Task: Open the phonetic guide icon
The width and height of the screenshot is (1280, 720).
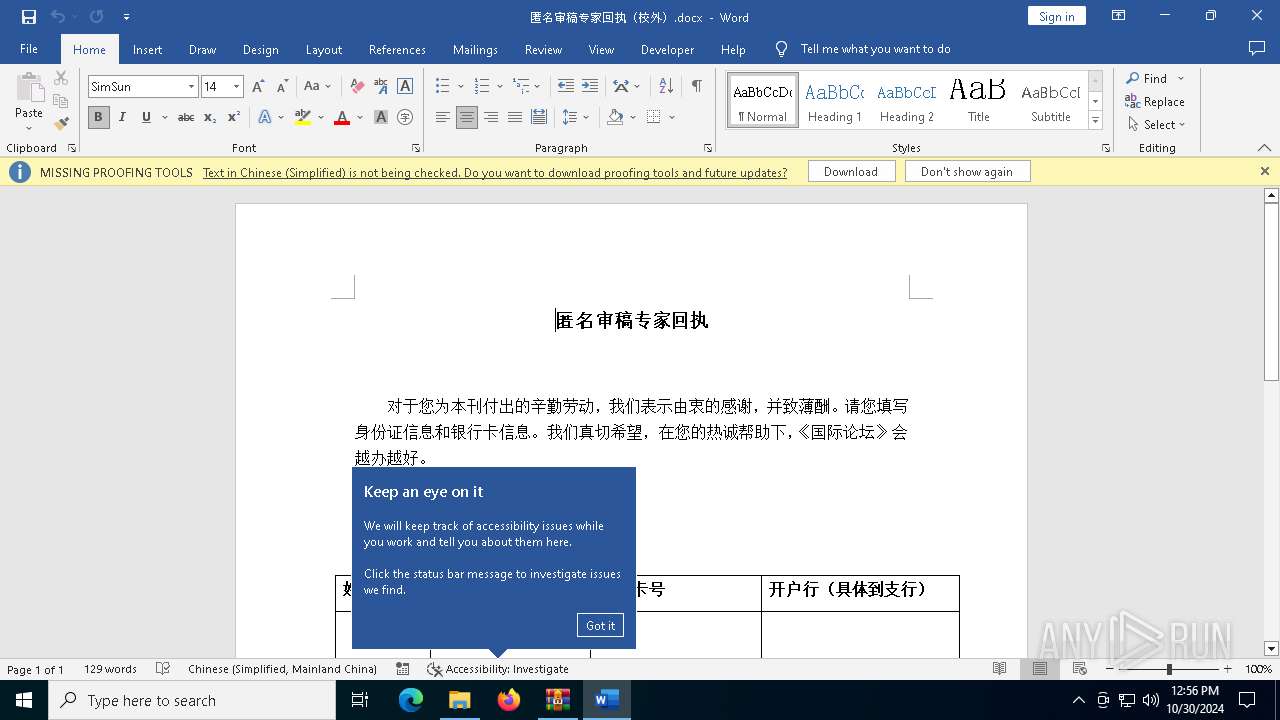Action: pyautogui.click(x=381, y=87)
